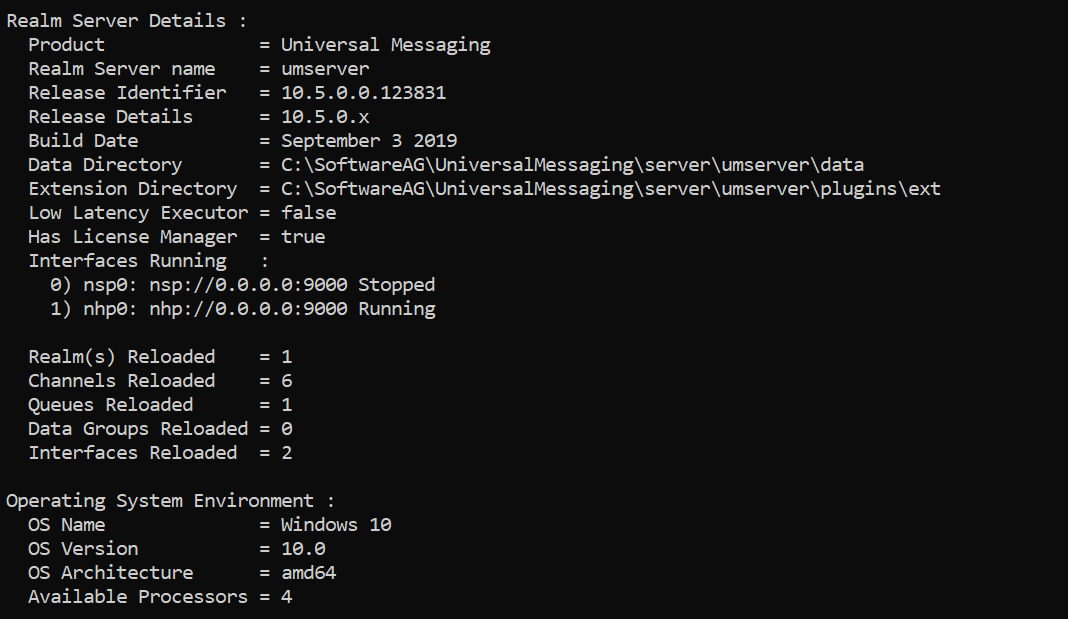Click the 'umserver' realm server name
Image resolution: width=1068 pixels, height=619 pixels.
325,69
